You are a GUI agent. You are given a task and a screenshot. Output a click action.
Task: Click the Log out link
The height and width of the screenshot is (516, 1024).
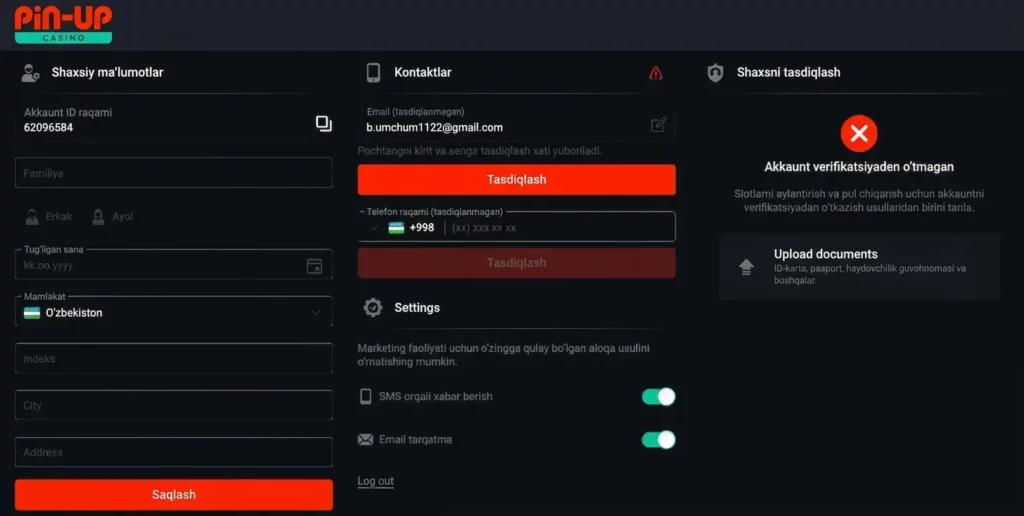pyautogui.click(x=375, y=482)
